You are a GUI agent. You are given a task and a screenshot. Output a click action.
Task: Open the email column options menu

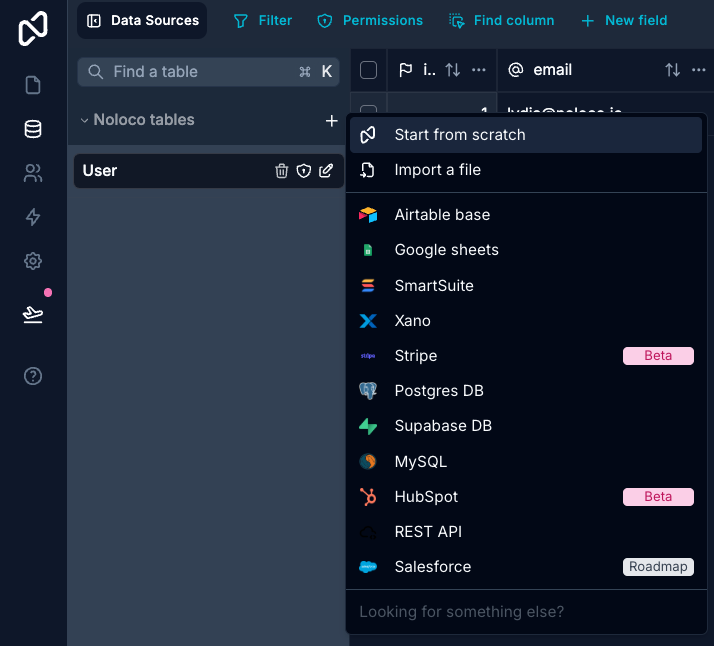point(699,70)
